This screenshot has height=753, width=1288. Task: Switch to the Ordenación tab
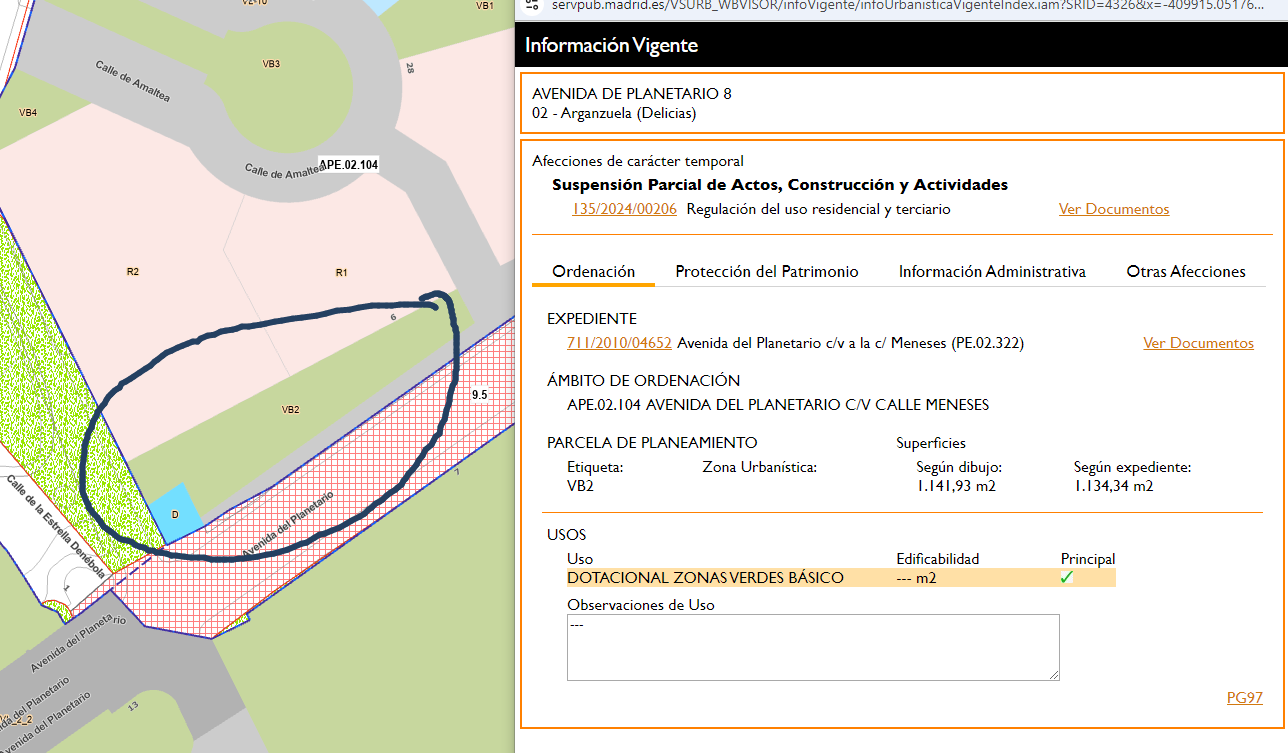(593, 271)
